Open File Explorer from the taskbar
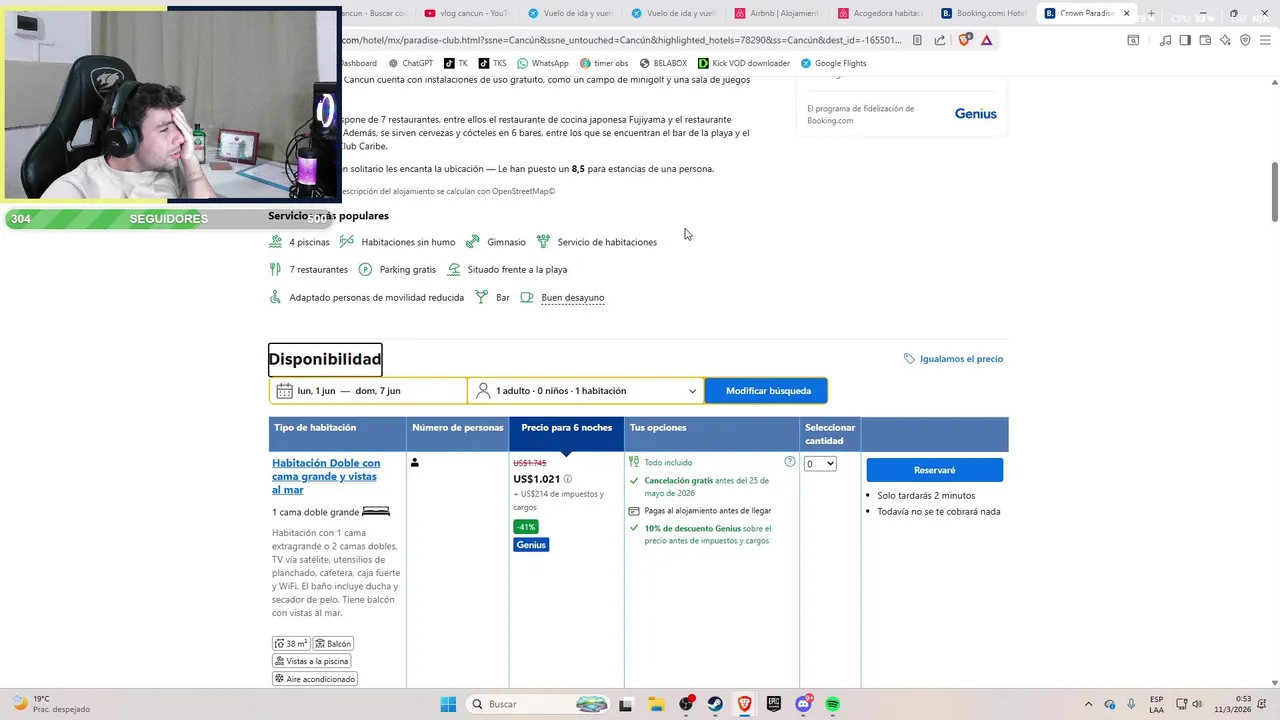 [x=656, y=704]
